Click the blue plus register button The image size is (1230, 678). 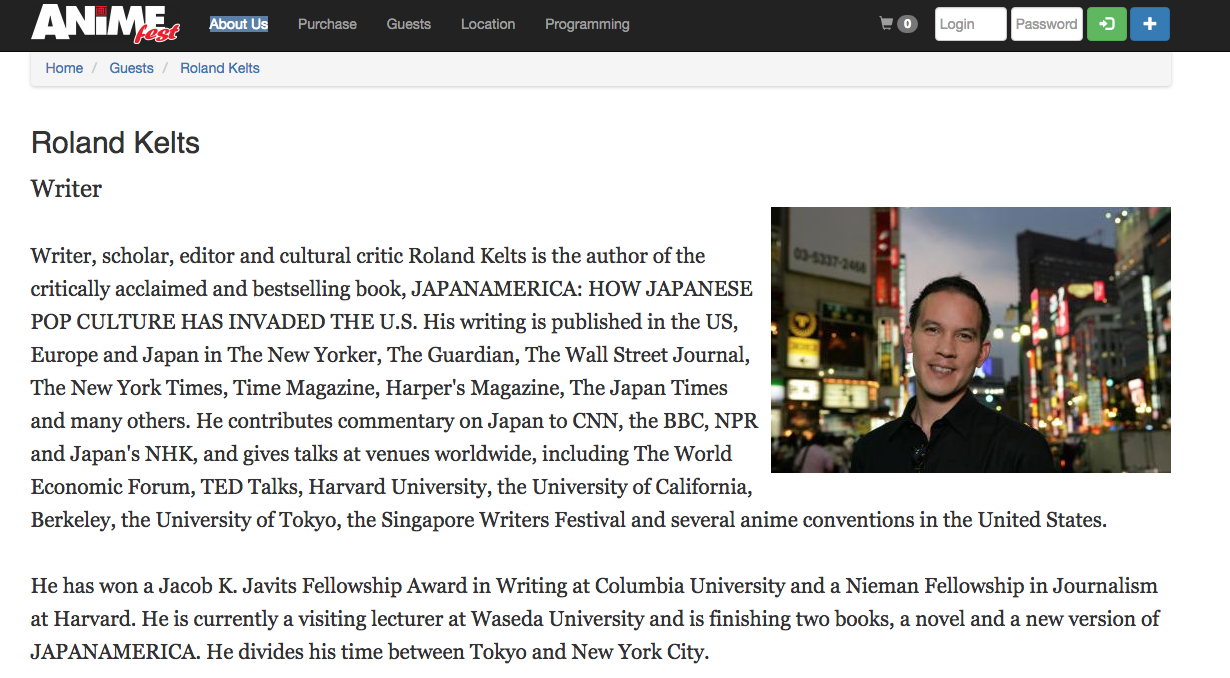(1150, 24)
